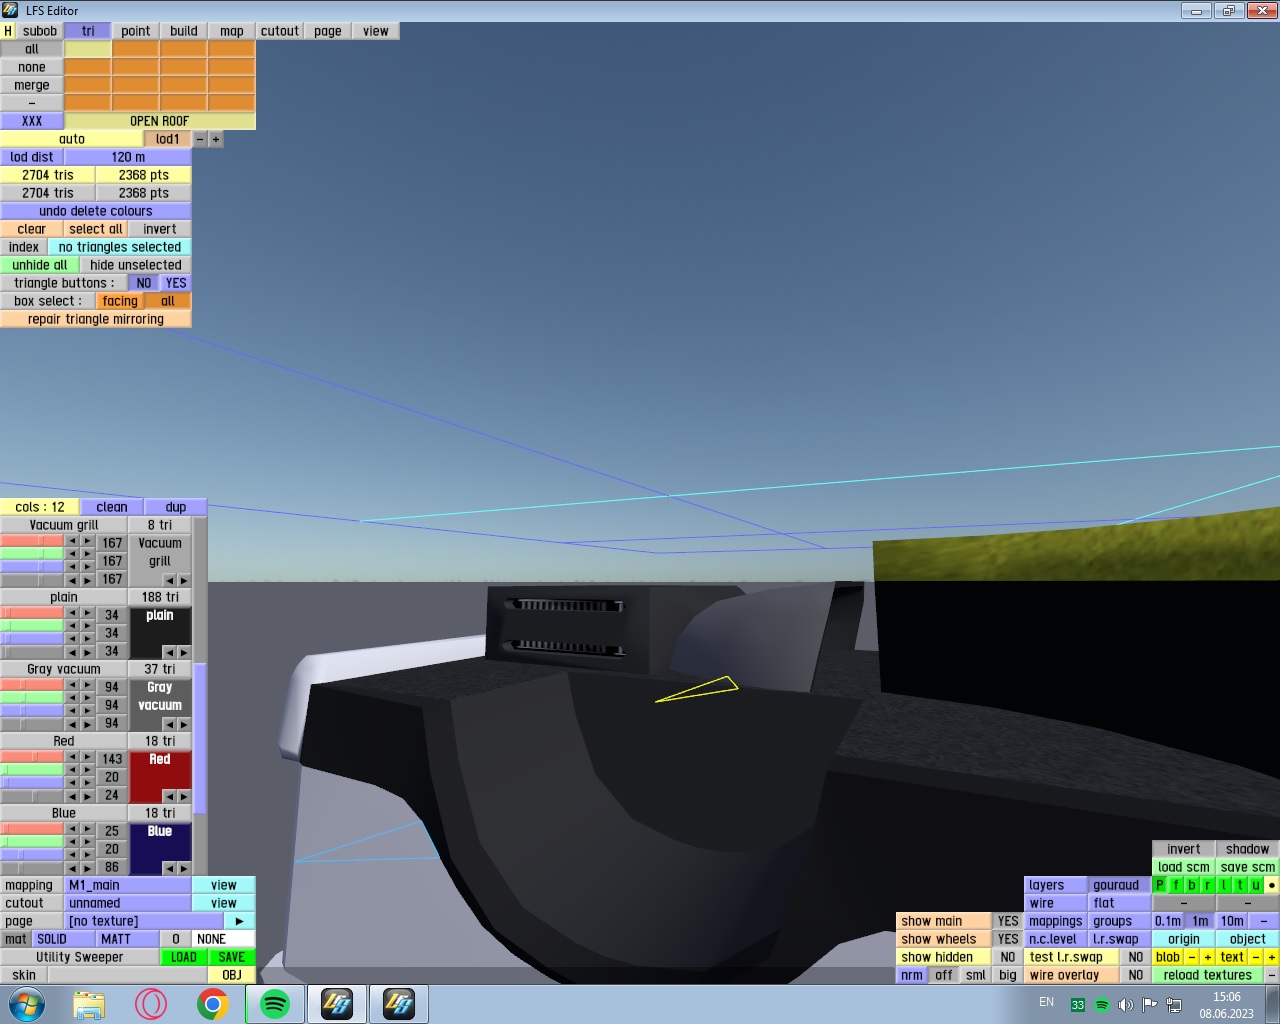Click the minus button next to 10m
This screenshot has height=1024, width=1280.
[x=1264, y=921]
